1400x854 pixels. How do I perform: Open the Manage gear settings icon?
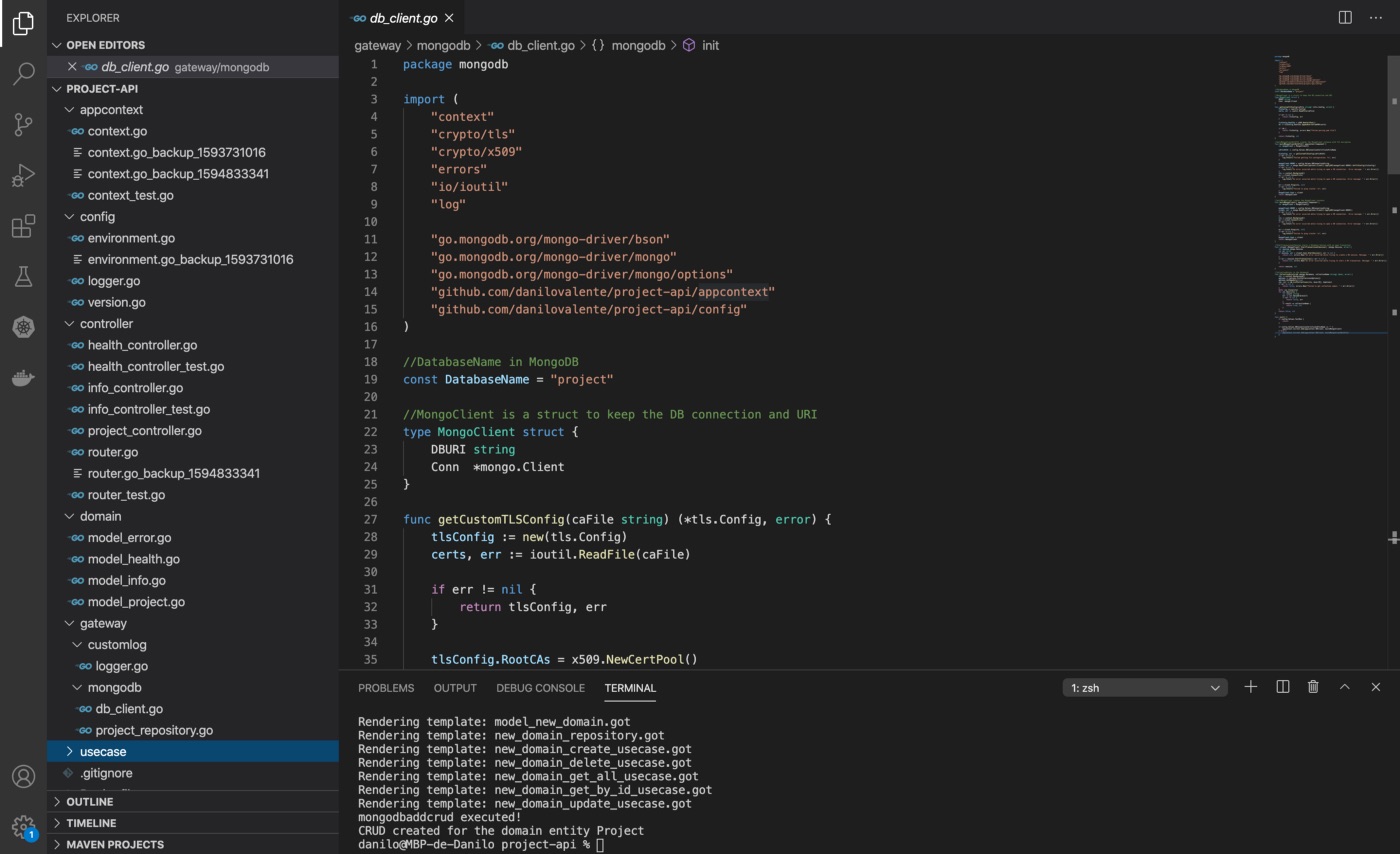pos(23,826)
